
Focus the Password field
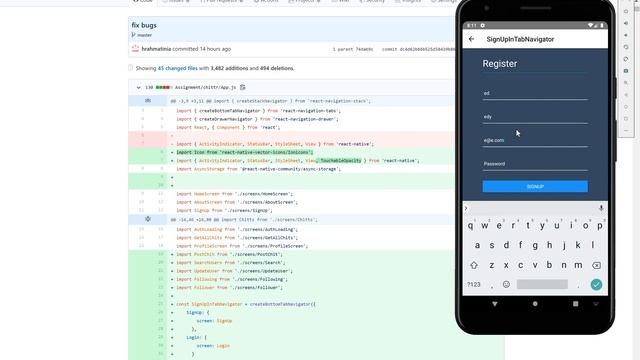point(535,164)
